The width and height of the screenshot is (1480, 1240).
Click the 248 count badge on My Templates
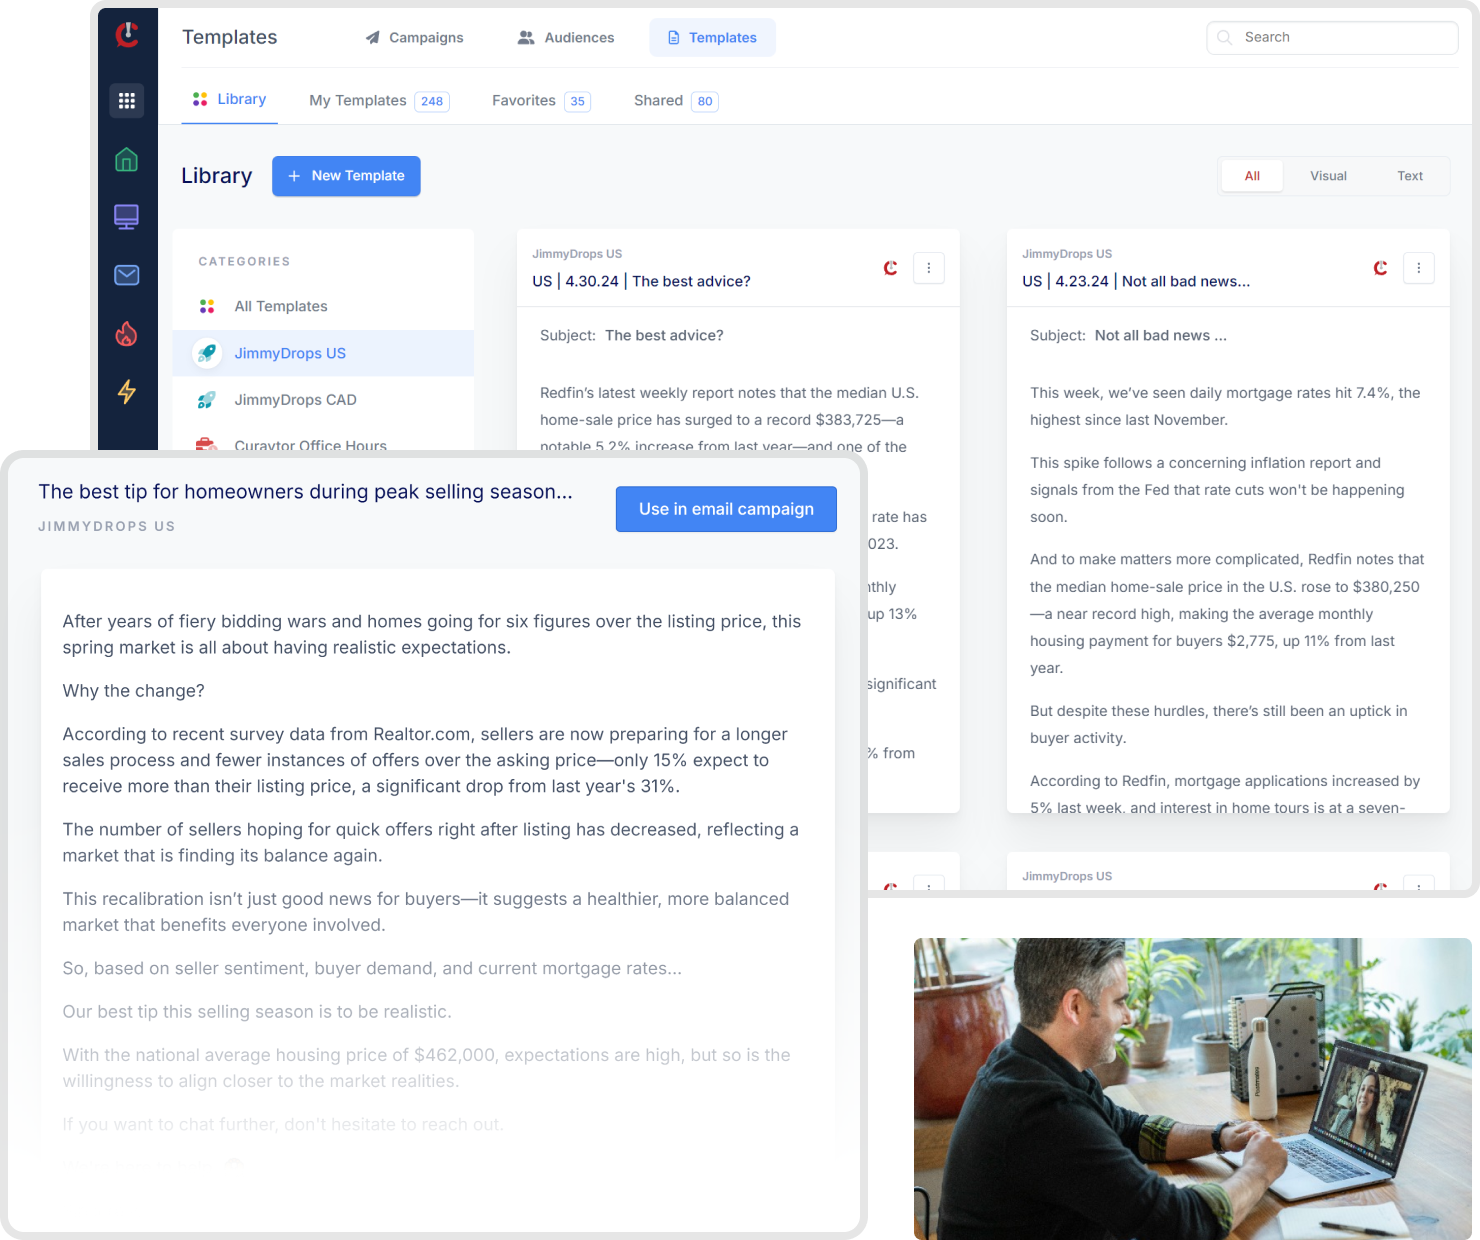432,101
